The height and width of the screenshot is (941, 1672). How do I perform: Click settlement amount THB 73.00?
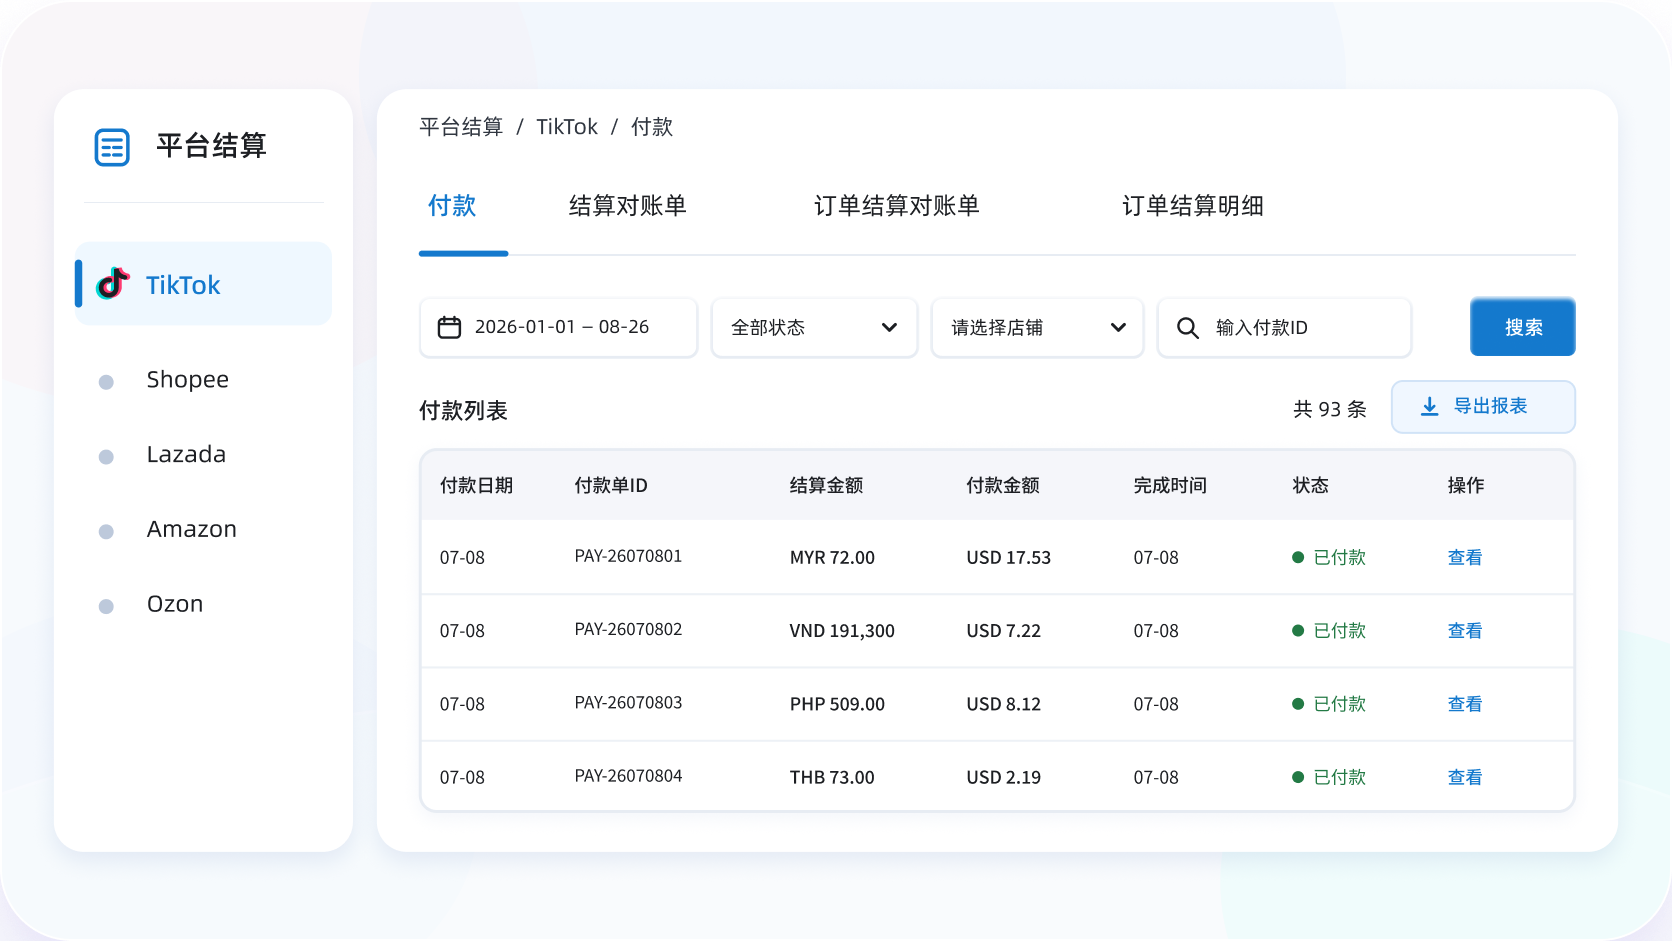click(832, 778)
